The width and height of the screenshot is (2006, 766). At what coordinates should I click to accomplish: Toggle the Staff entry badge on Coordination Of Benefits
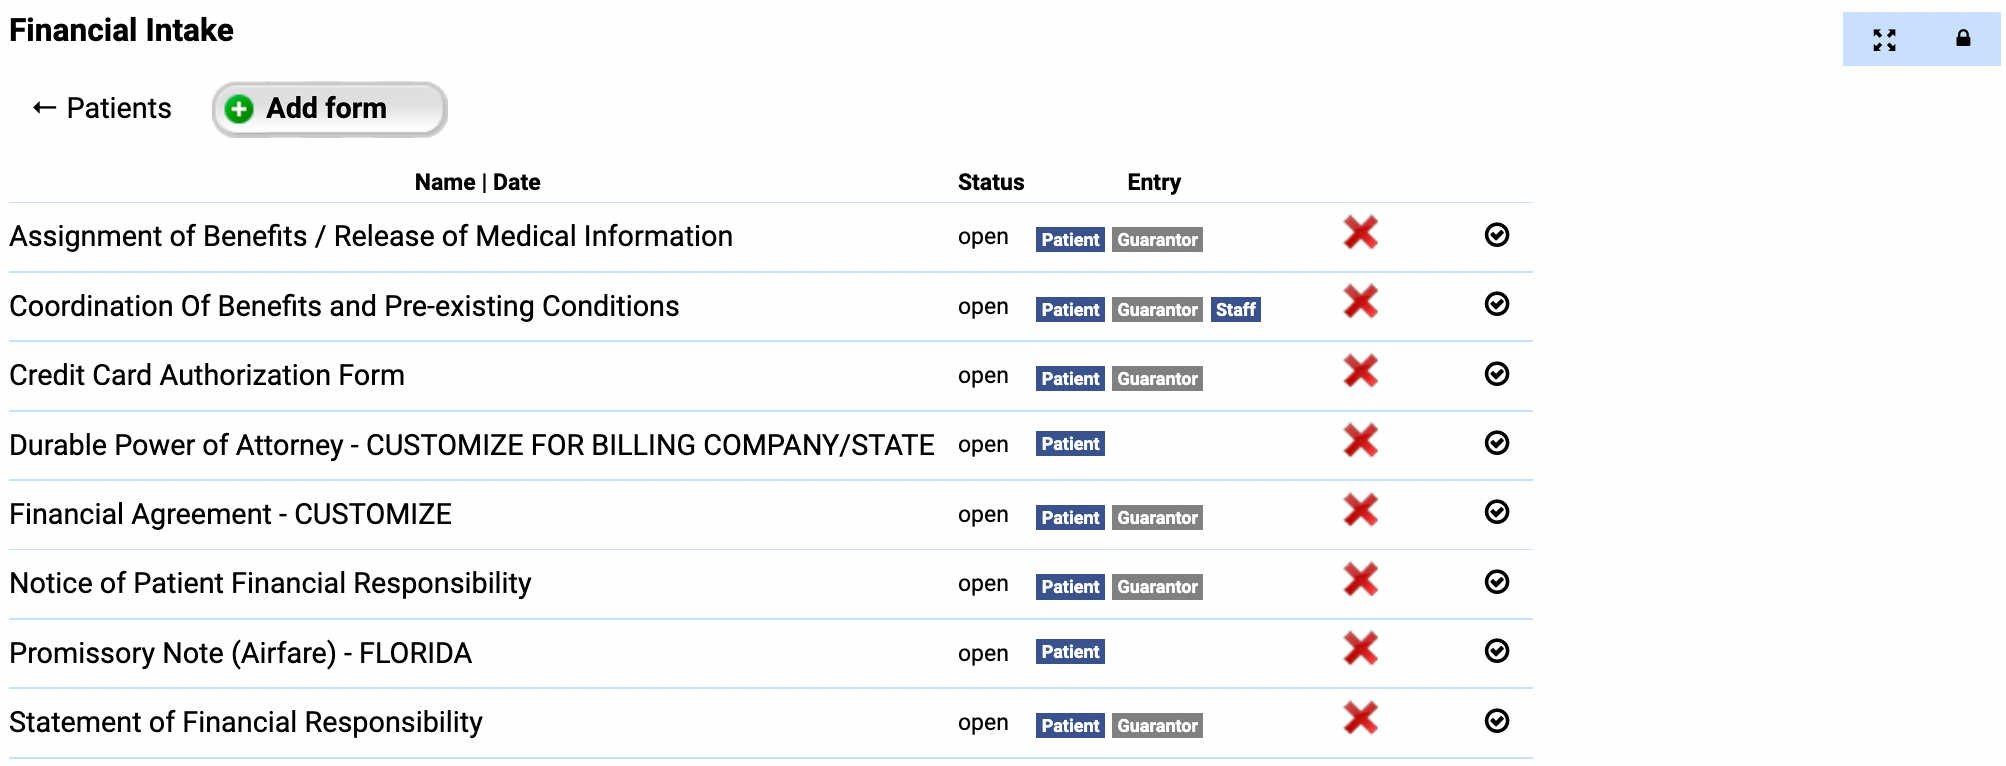[1235, 310]
